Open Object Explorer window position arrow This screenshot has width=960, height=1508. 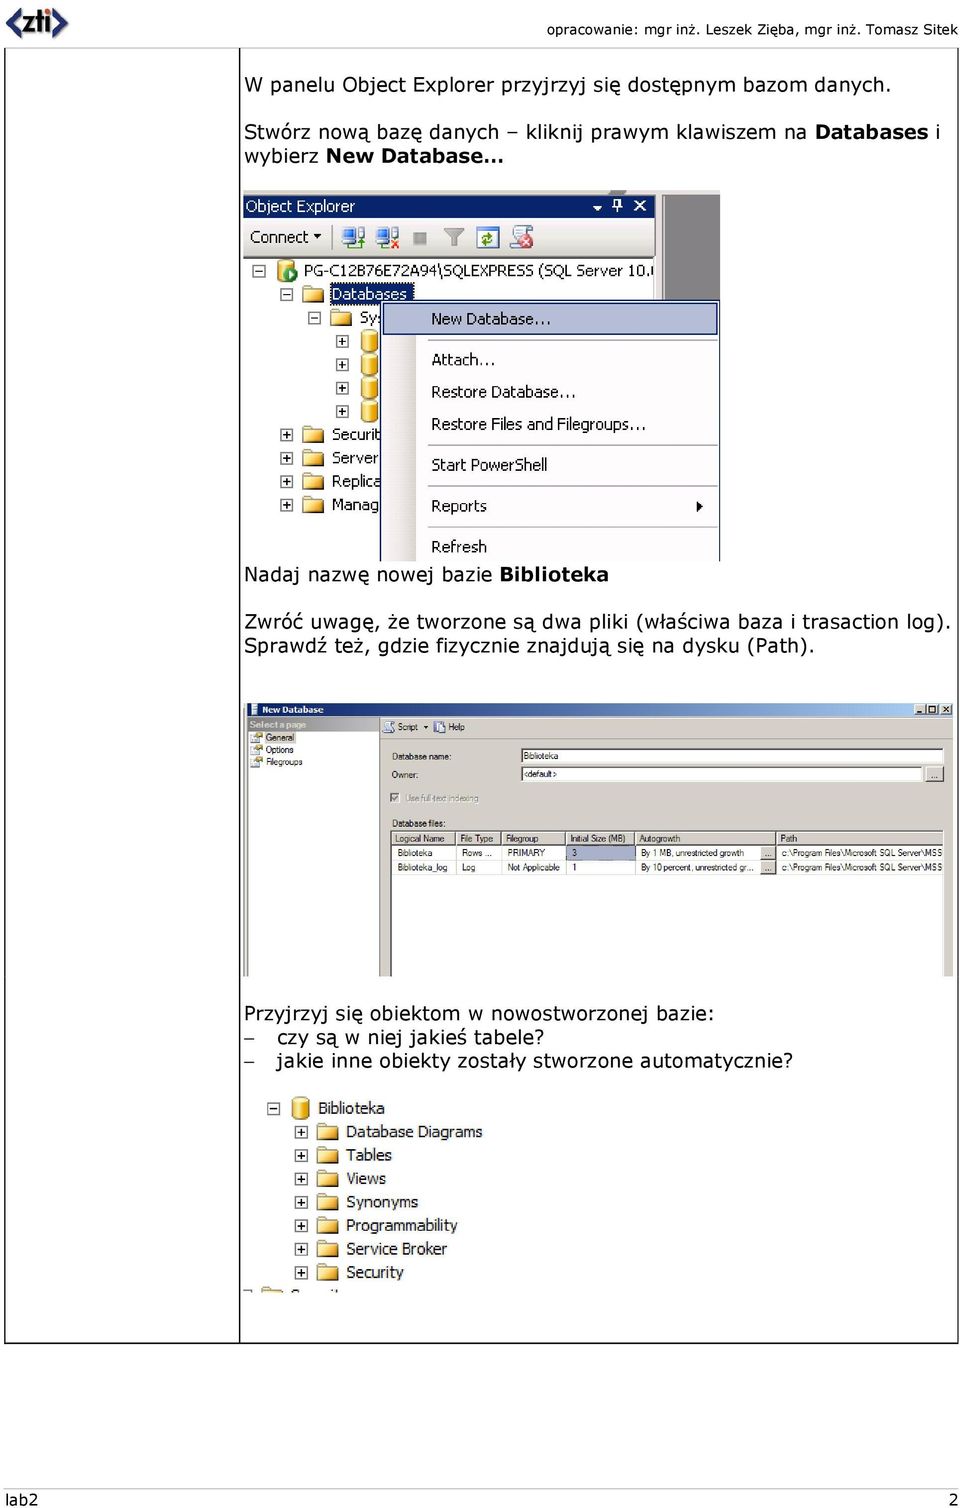[597, 207]
